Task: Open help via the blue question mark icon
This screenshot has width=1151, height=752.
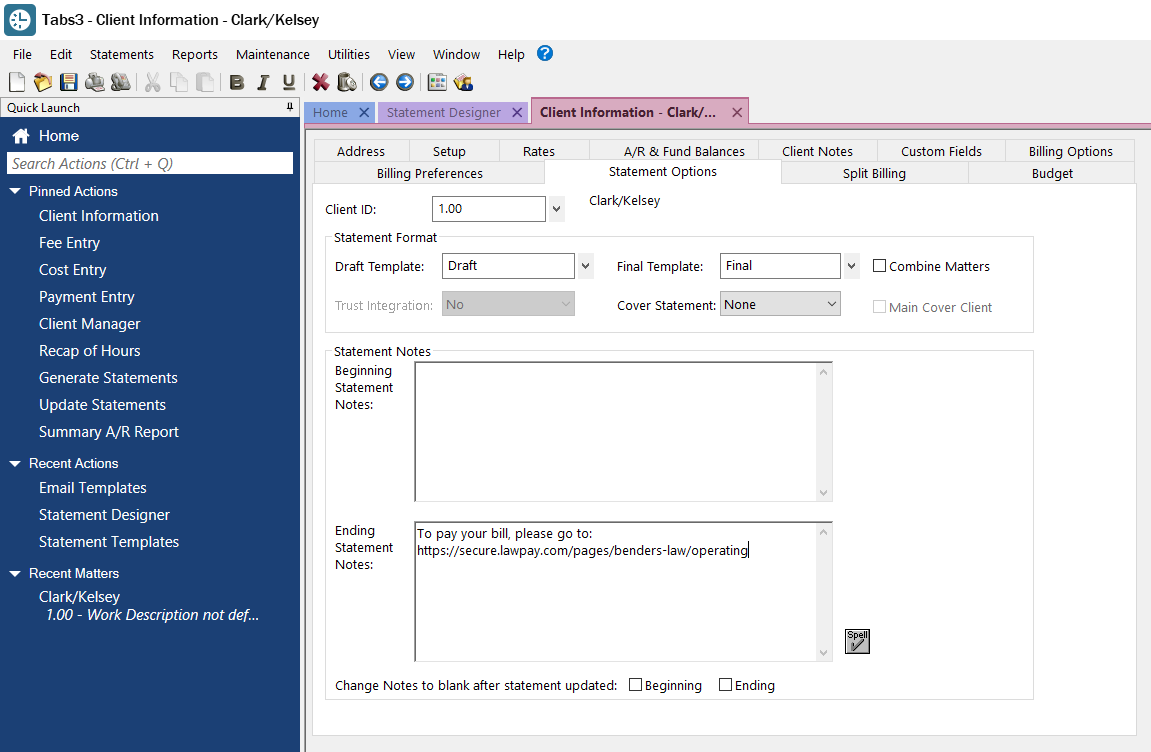Action: (x=545, y=54)
